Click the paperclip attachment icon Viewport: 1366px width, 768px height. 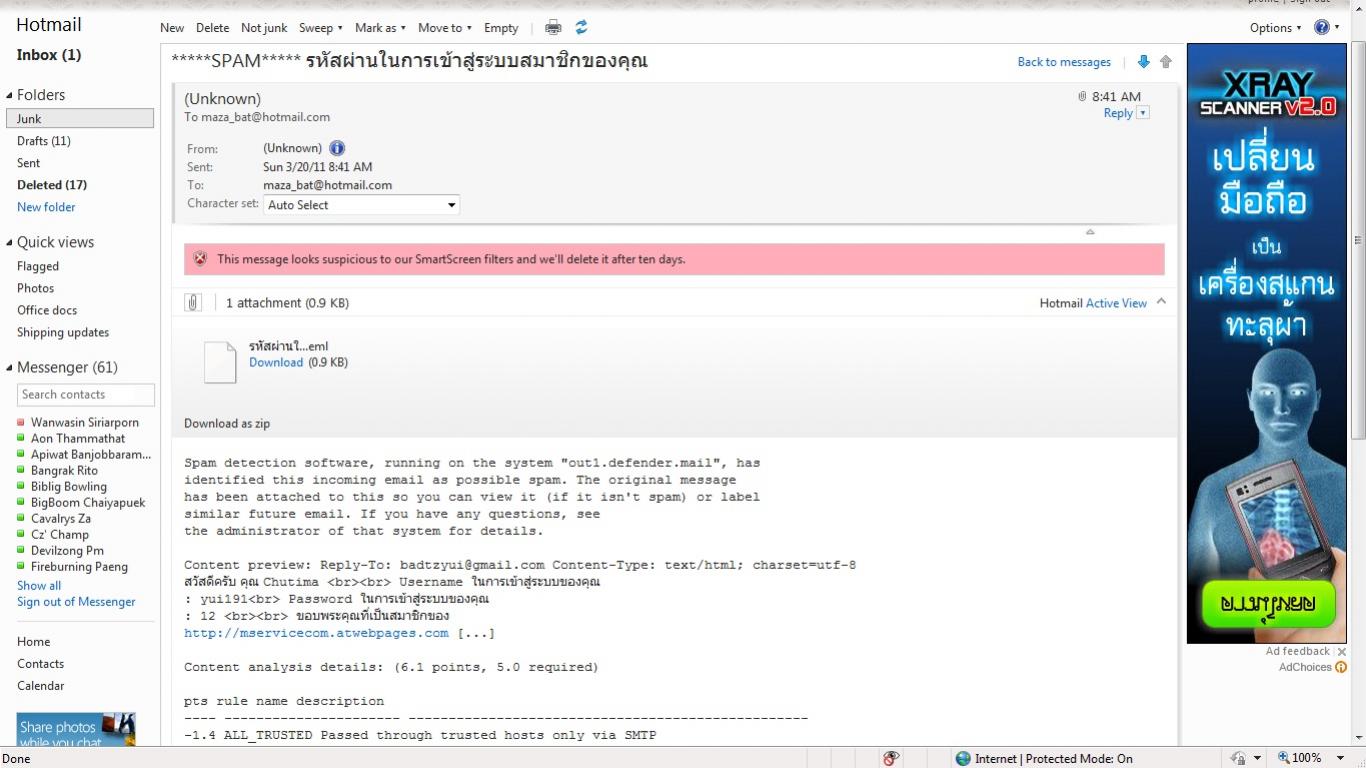pyautogui.click(x=193, y=302)
